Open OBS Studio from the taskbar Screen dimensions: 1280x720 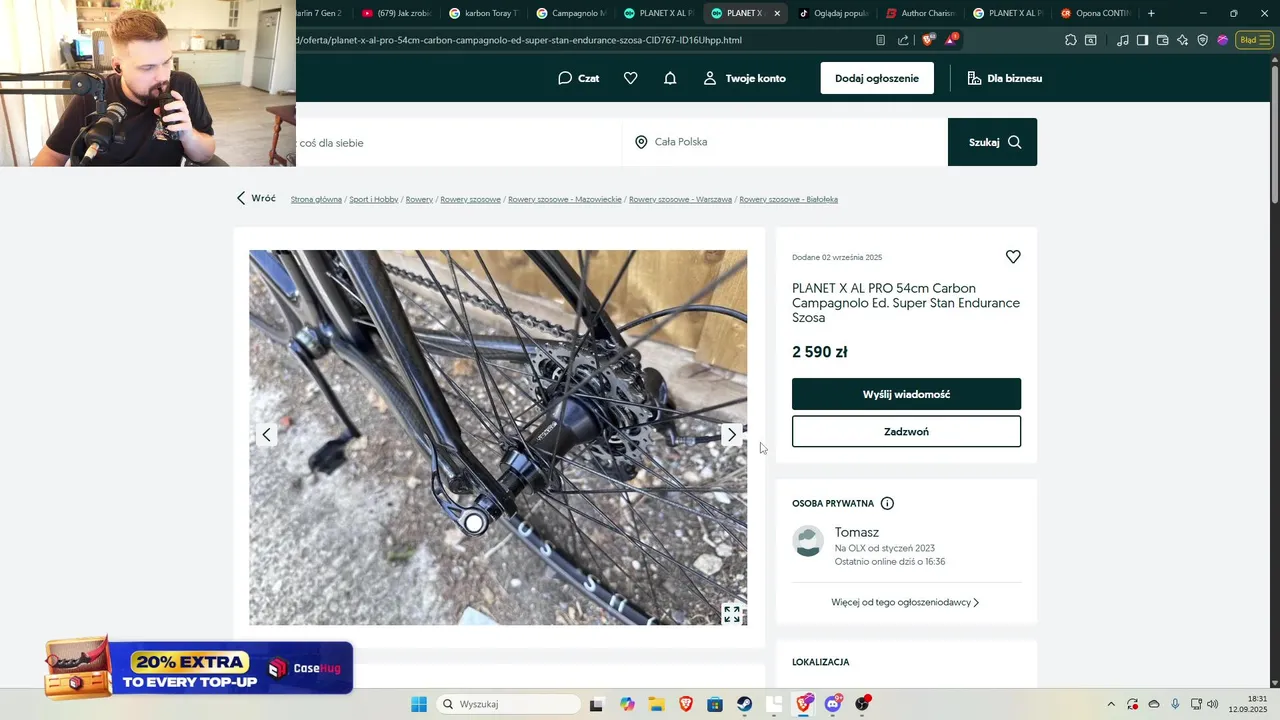click(x=863, y=704)
